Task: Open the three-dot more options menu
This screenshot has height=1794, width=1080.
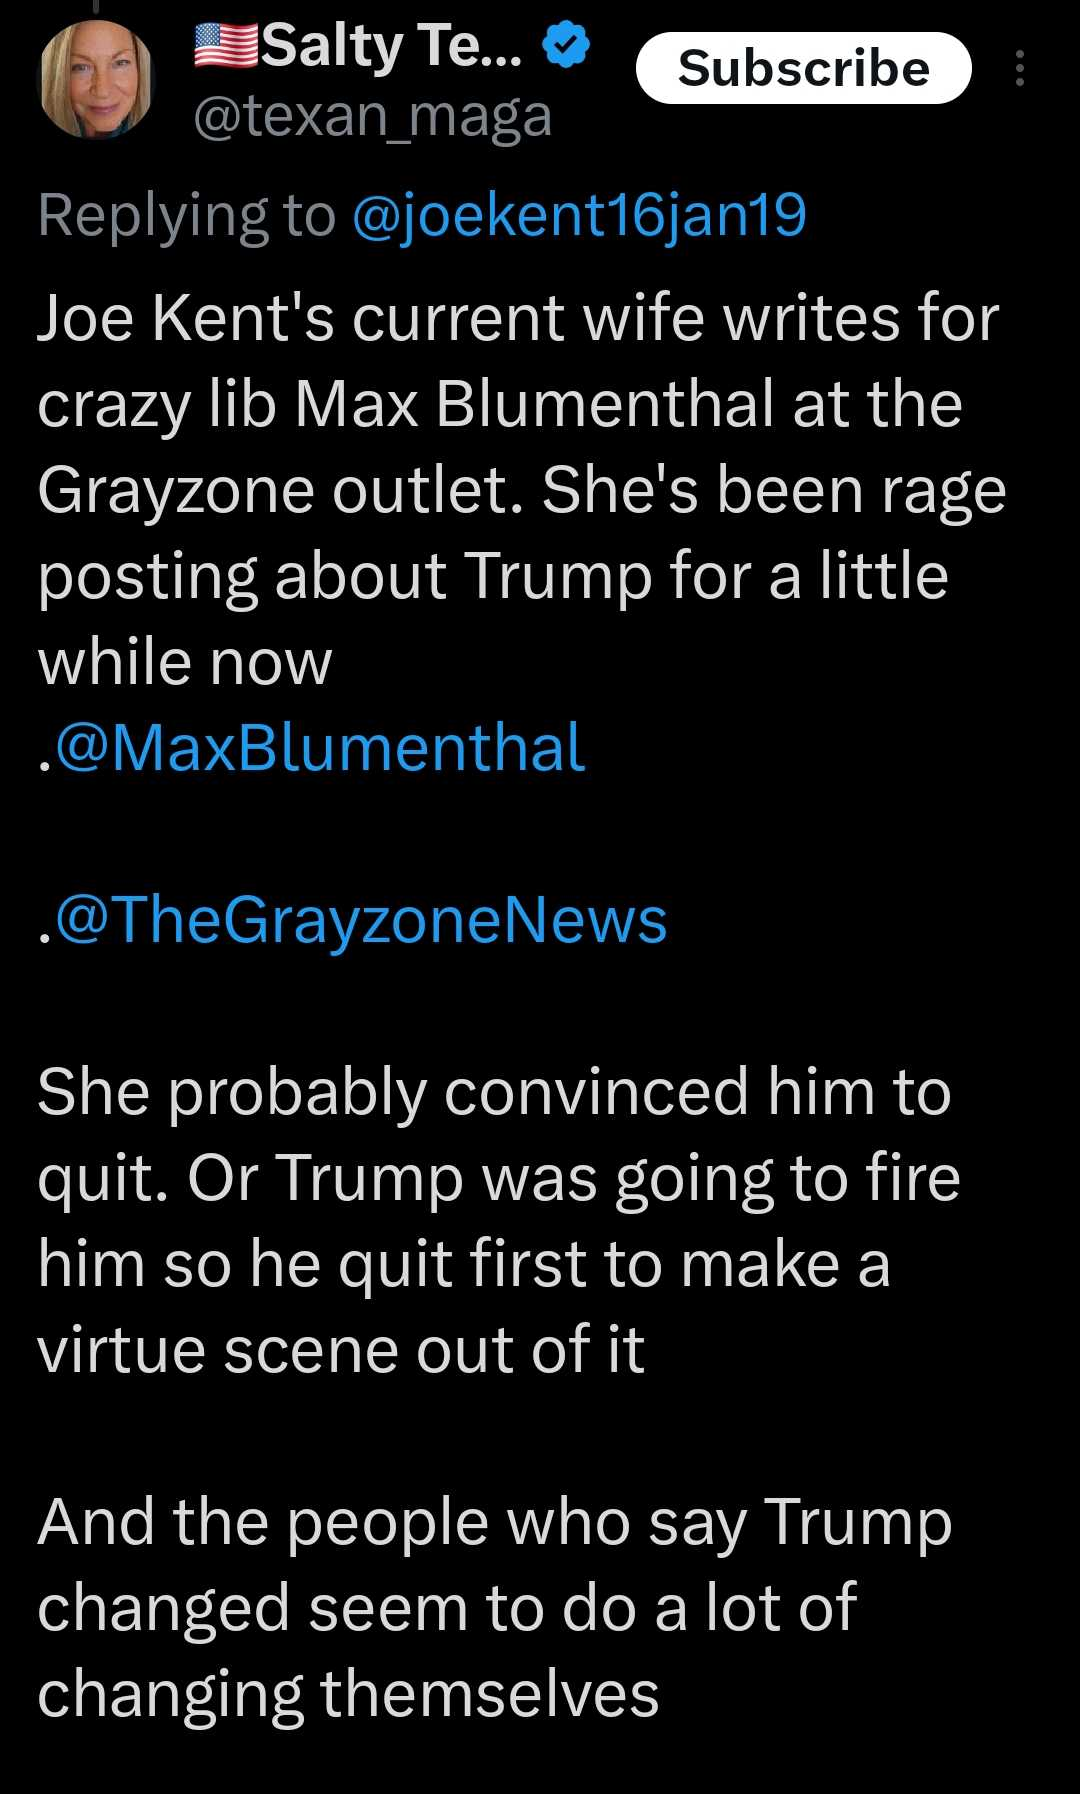Action: 1019,68
